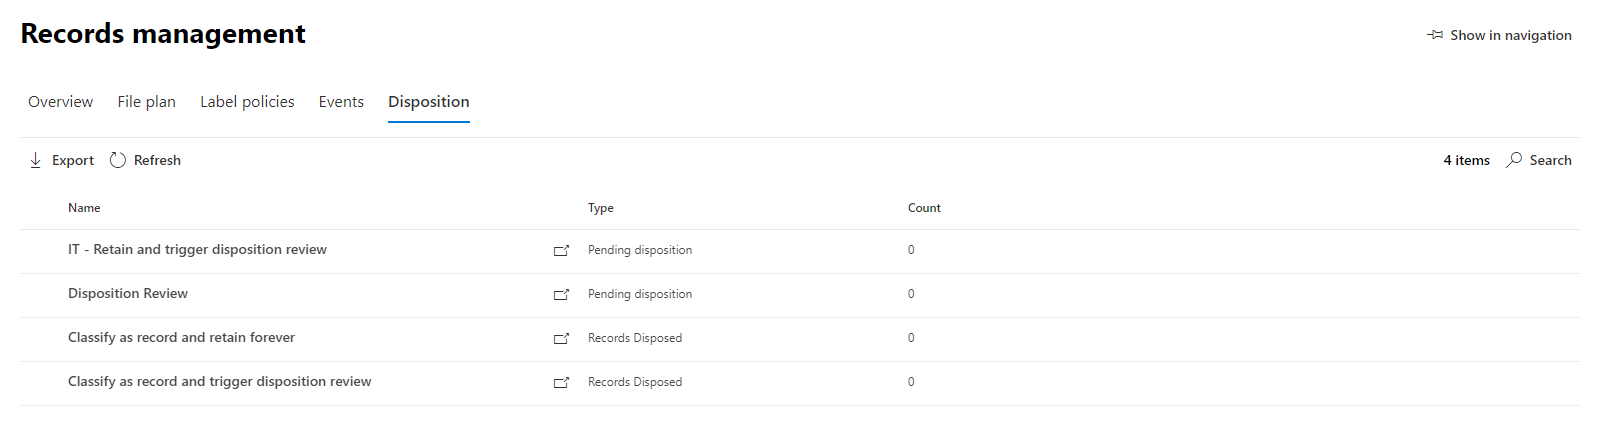This screenshot has height=430, width=1602.
Task: Select the Disposition tab
Action: click(x=428, y=102)
